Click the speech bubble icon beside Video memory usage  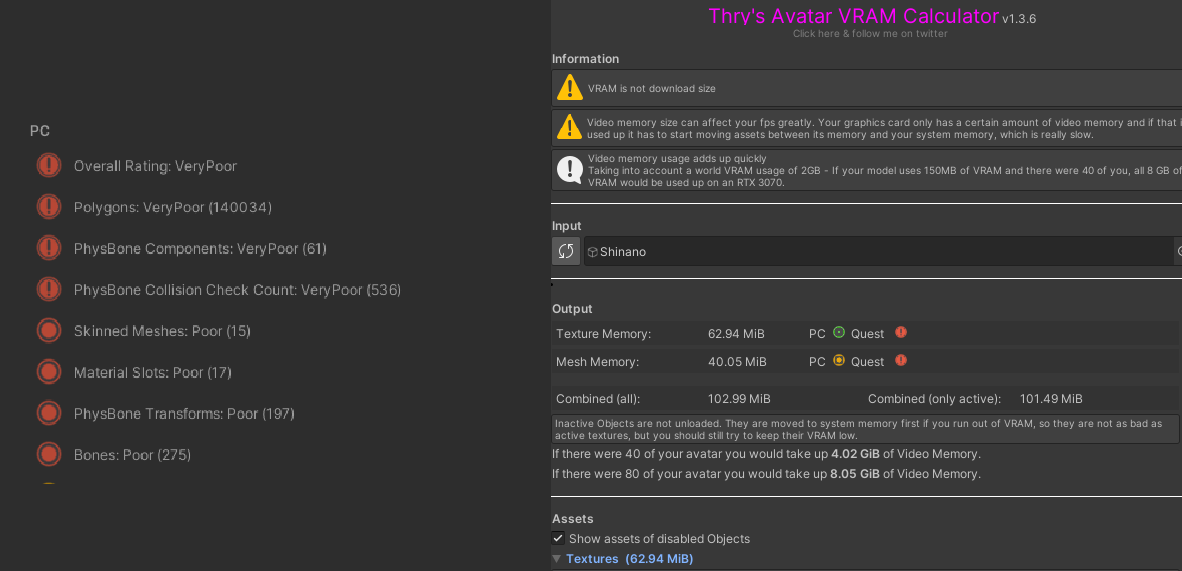pyautogui.click(x=570, y=170)
